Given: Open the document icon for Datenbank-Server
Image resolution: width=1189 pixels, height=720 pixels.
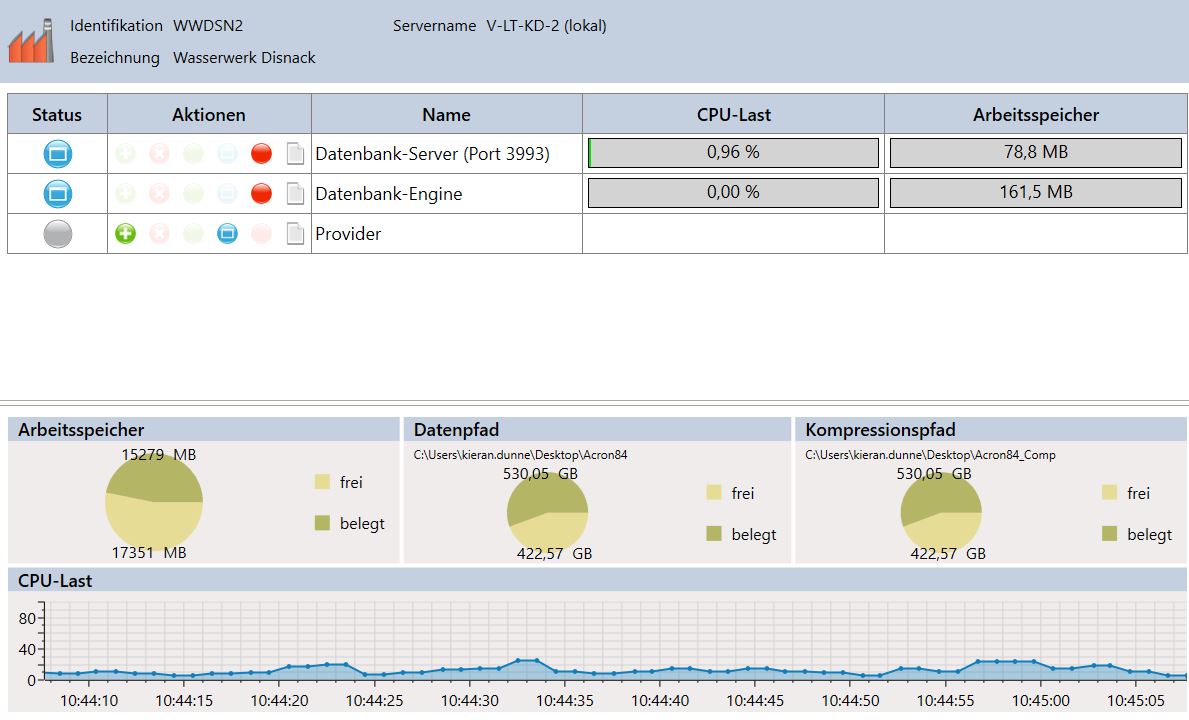Looking at the screenshot, I should tap(295, 154).
